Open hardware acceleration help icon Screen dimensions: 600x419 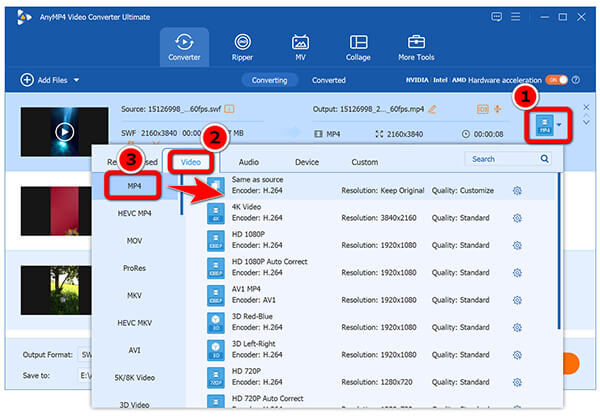pyautogui.click(x=576, y=80)
